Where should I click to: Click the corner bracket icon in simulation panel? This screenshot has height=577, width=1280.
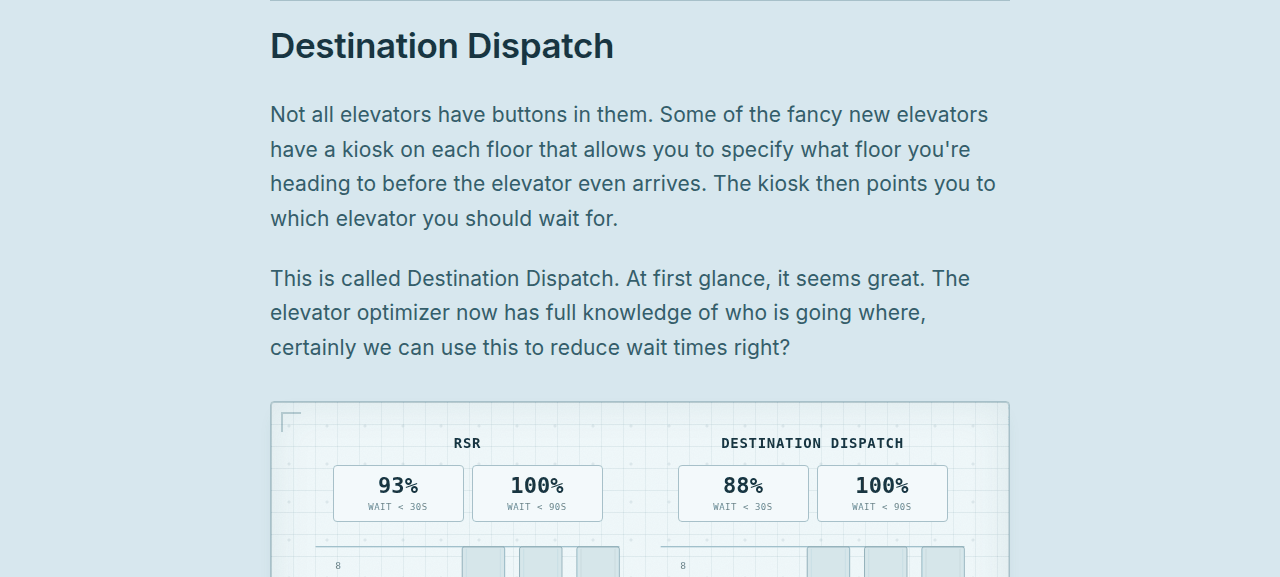click(291, 421)
